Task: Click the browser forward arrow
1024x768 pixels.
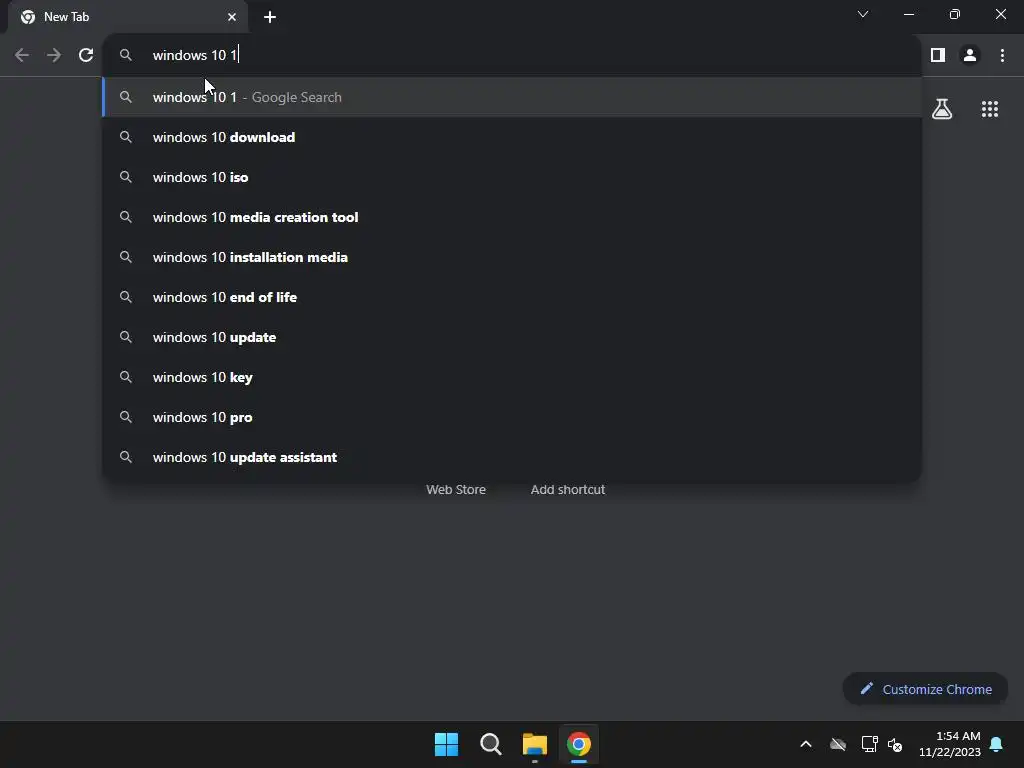Action: (54, 56)
